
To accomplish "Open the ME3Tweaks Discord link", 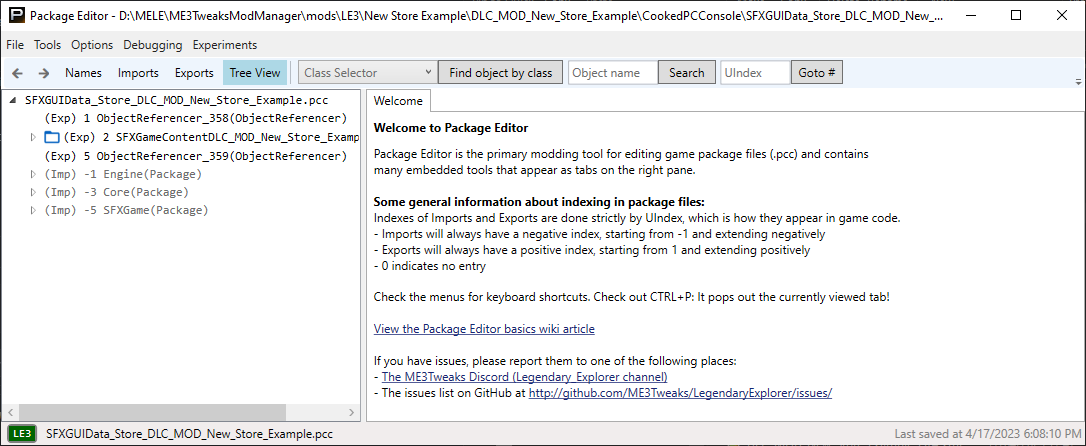I will point(524,377).
